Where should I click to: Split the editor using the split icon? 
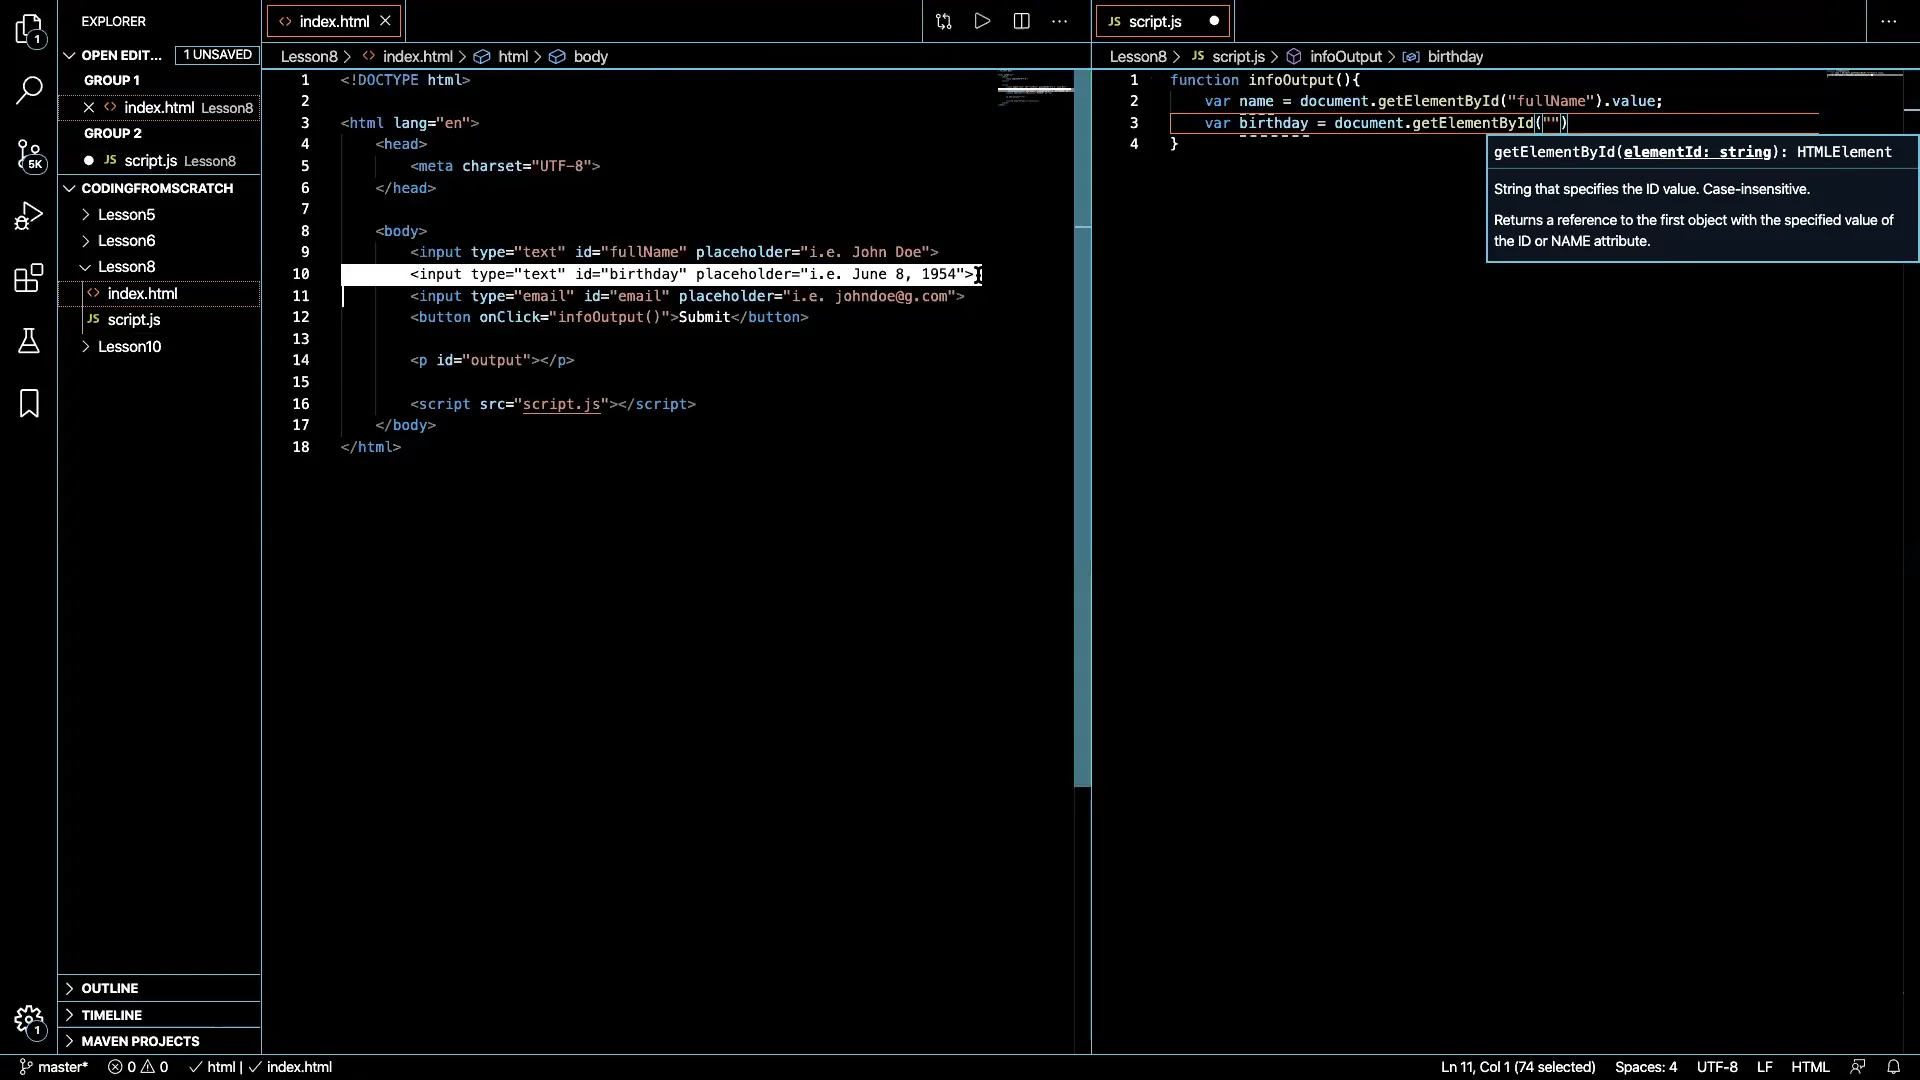pyautogui.click(x=1021, y=21)
